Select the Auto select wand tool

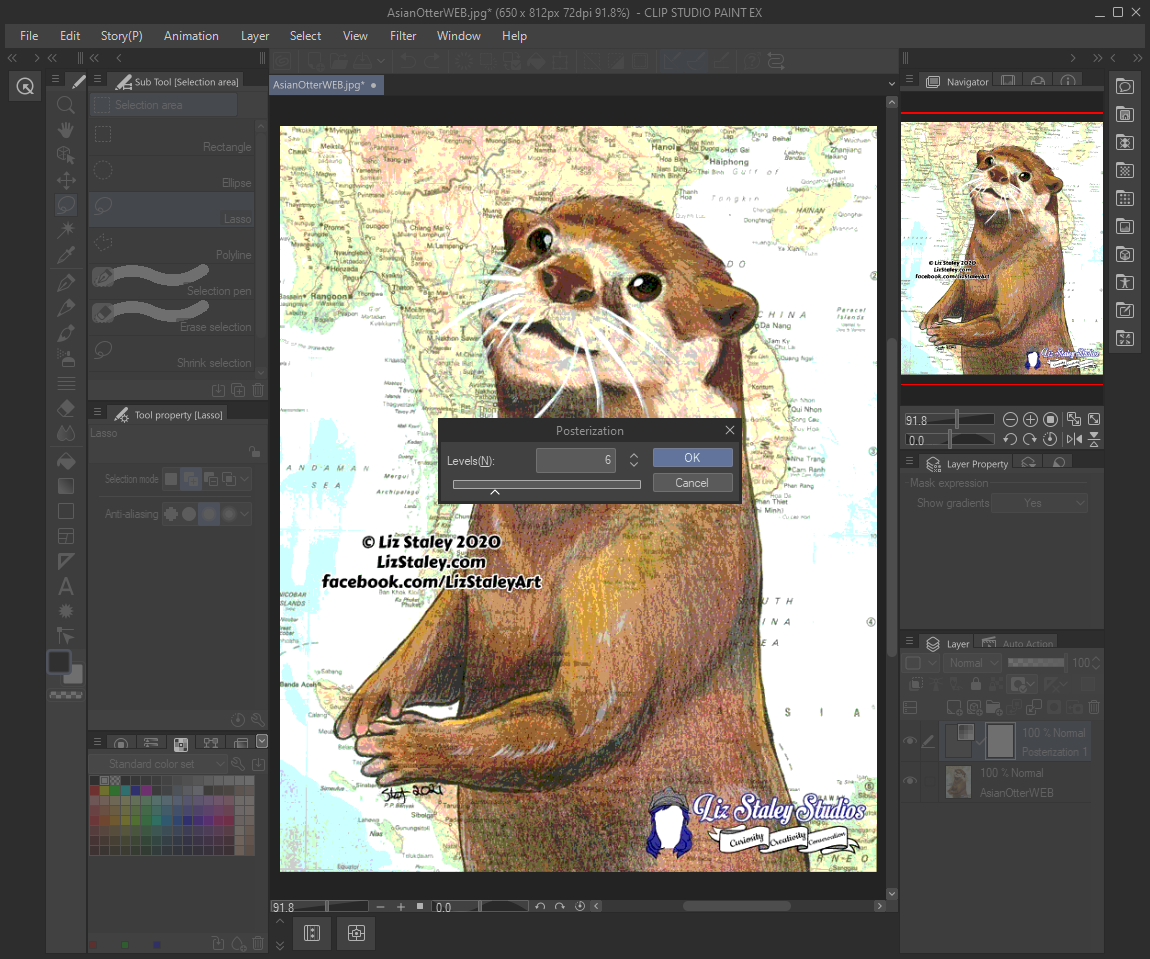pyautogui.click(x=66, y=230)
